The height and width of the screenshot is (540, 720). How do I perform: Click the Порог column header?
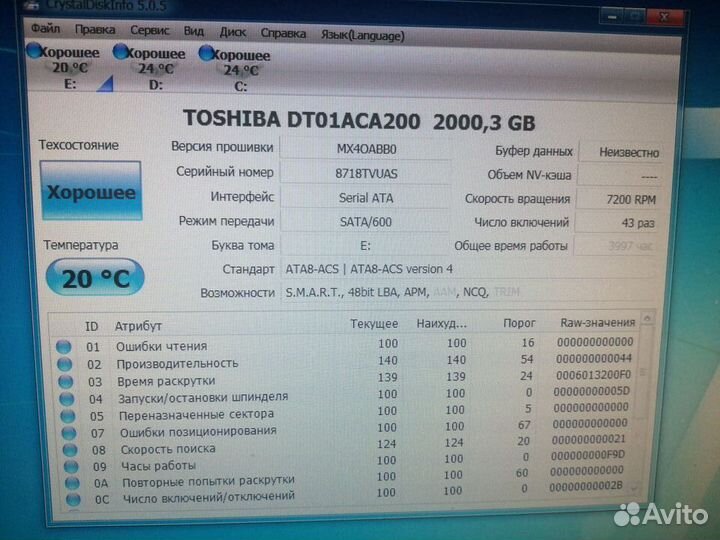pos(519,323)
